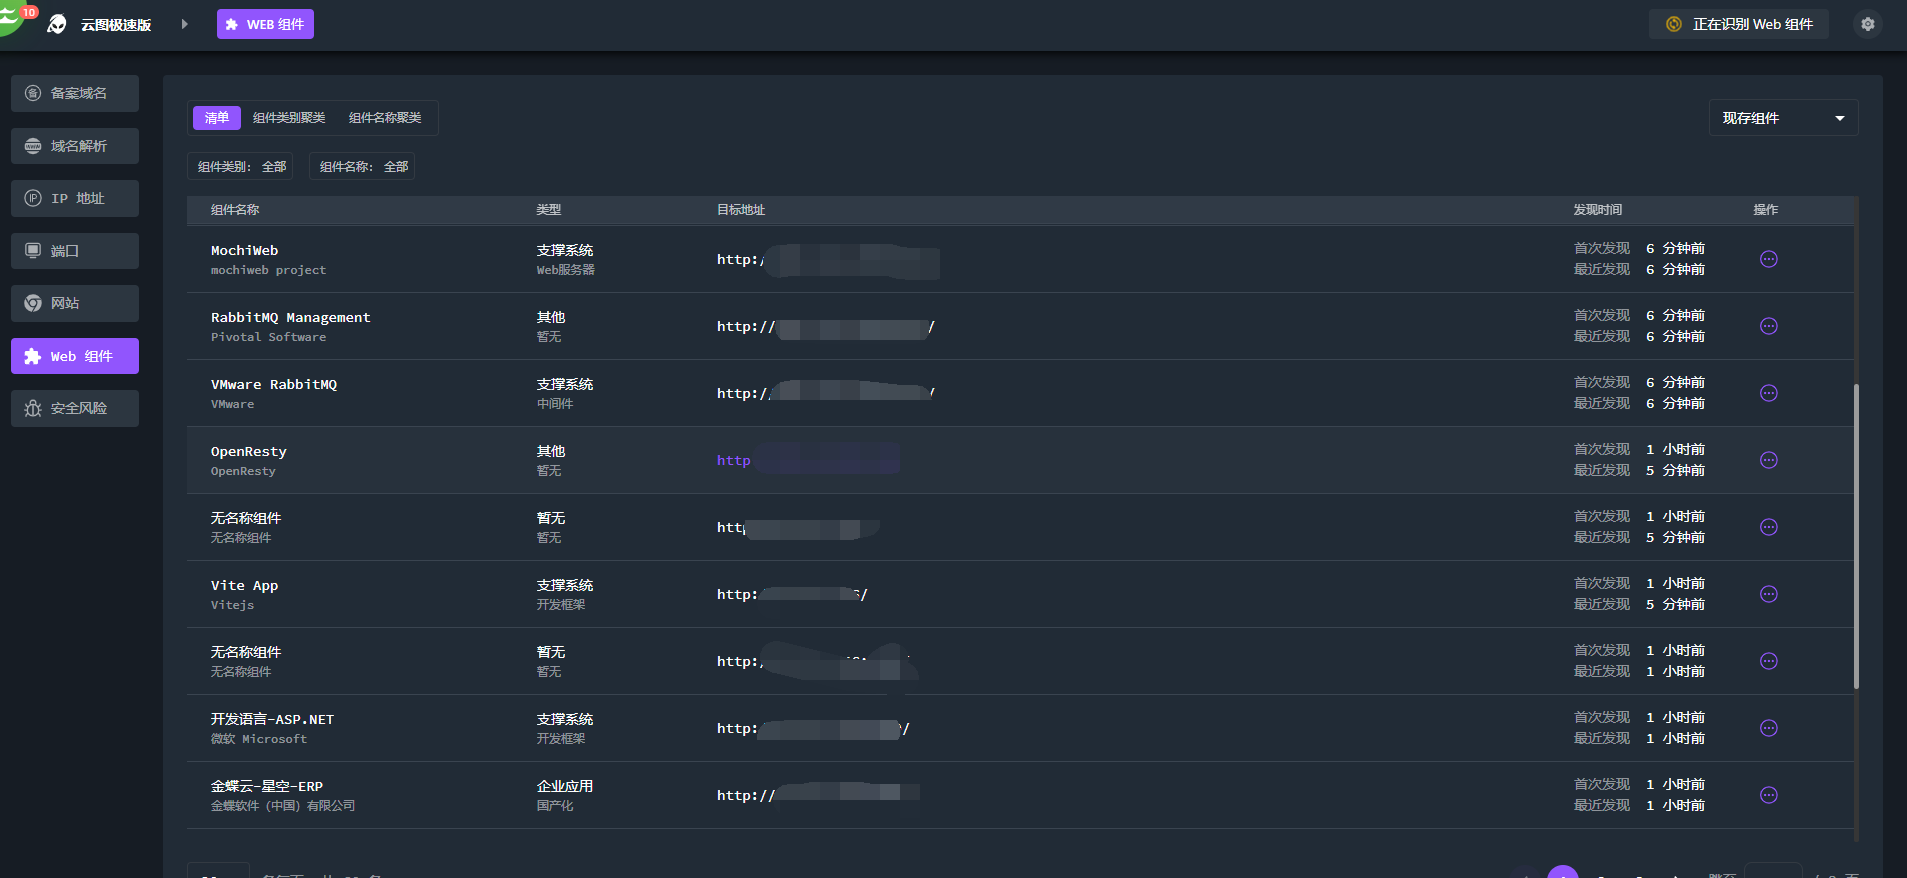Open the 组件名称 filter selector
The height and width of the screenshot is (878, 1907).
tap(363, 166)
